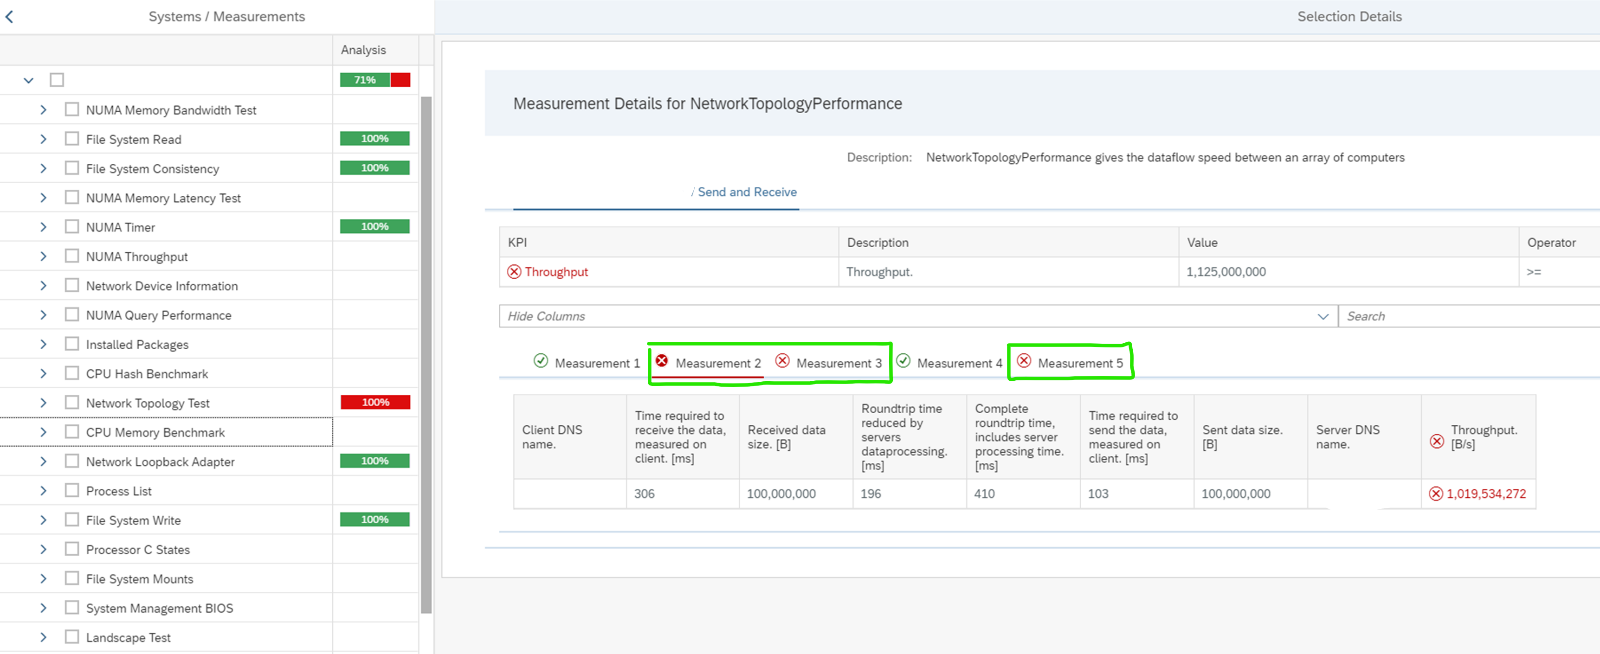1600x654 pixels.
Task: Click the red error icon of Measurement 3
Action: [783, 361]
